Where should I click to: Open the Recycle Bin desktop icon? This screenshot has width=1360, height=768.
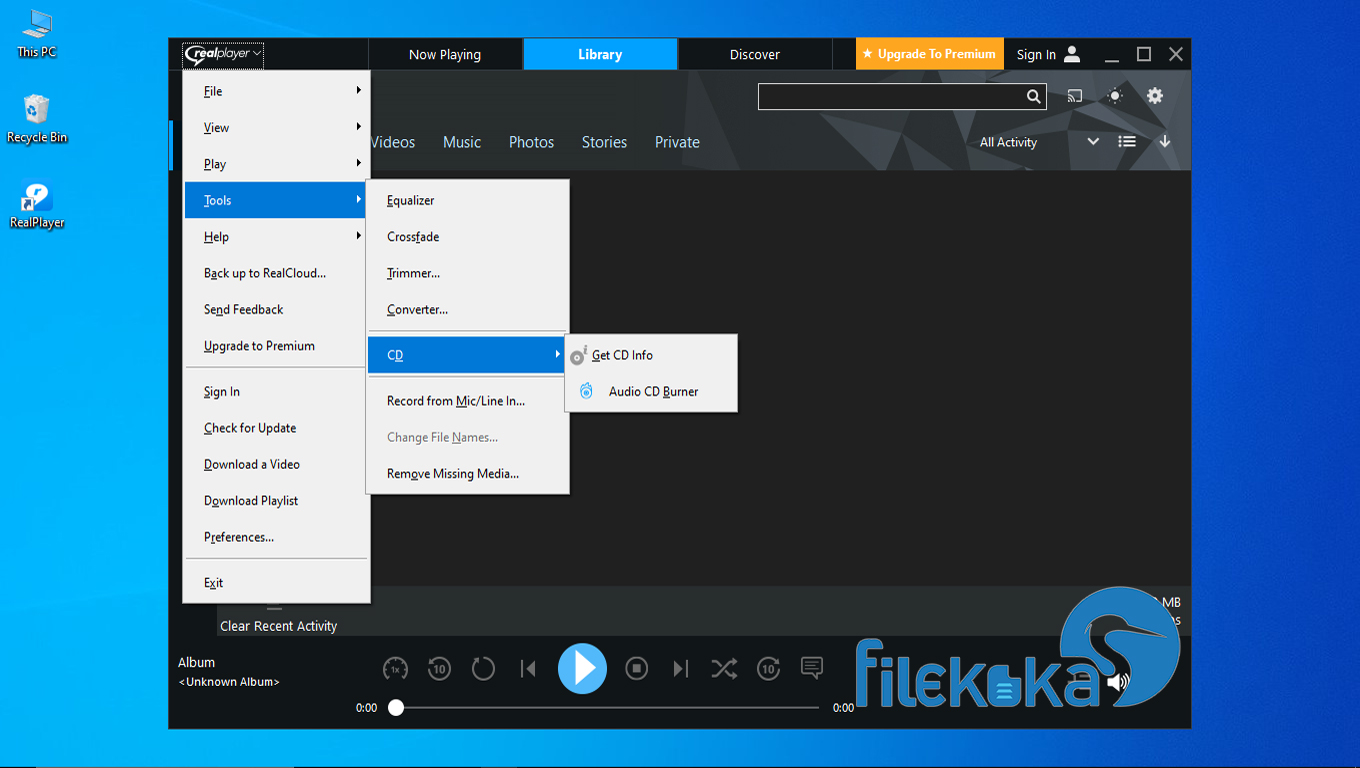(37, 119)
